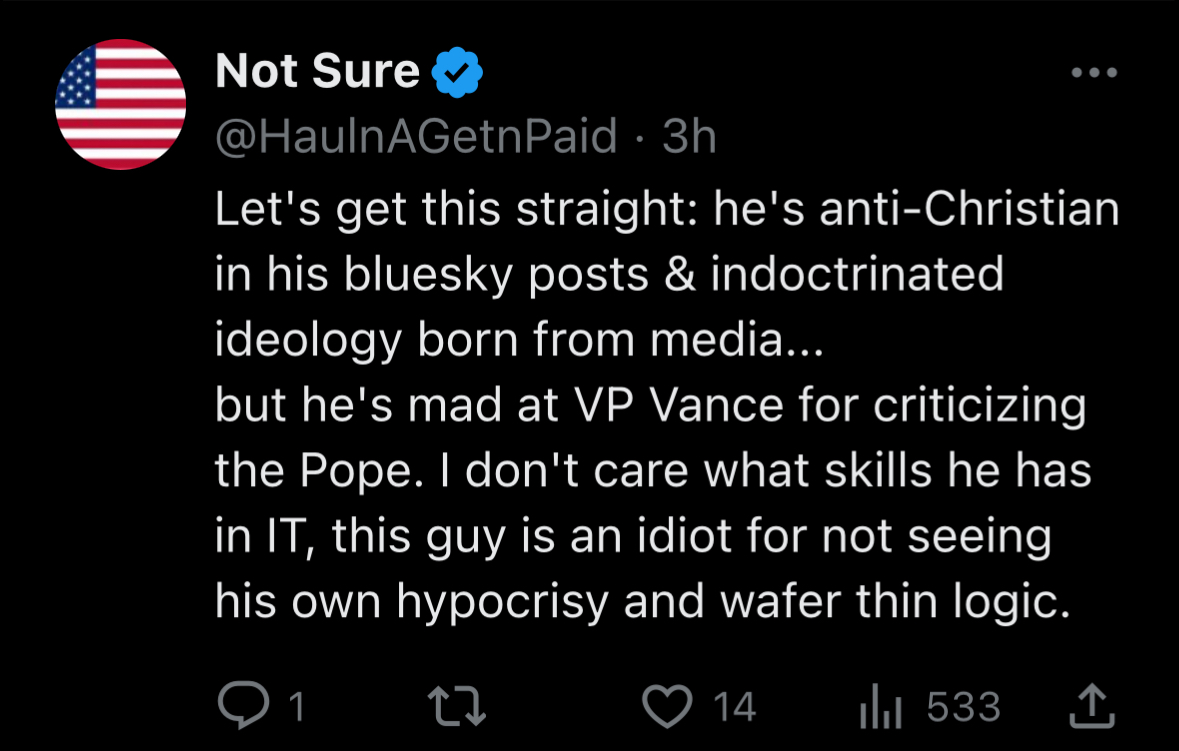The width and height of the screenshot is (1179, 751).
Task: Click the like count showing 14
Action: pos(734,708)
